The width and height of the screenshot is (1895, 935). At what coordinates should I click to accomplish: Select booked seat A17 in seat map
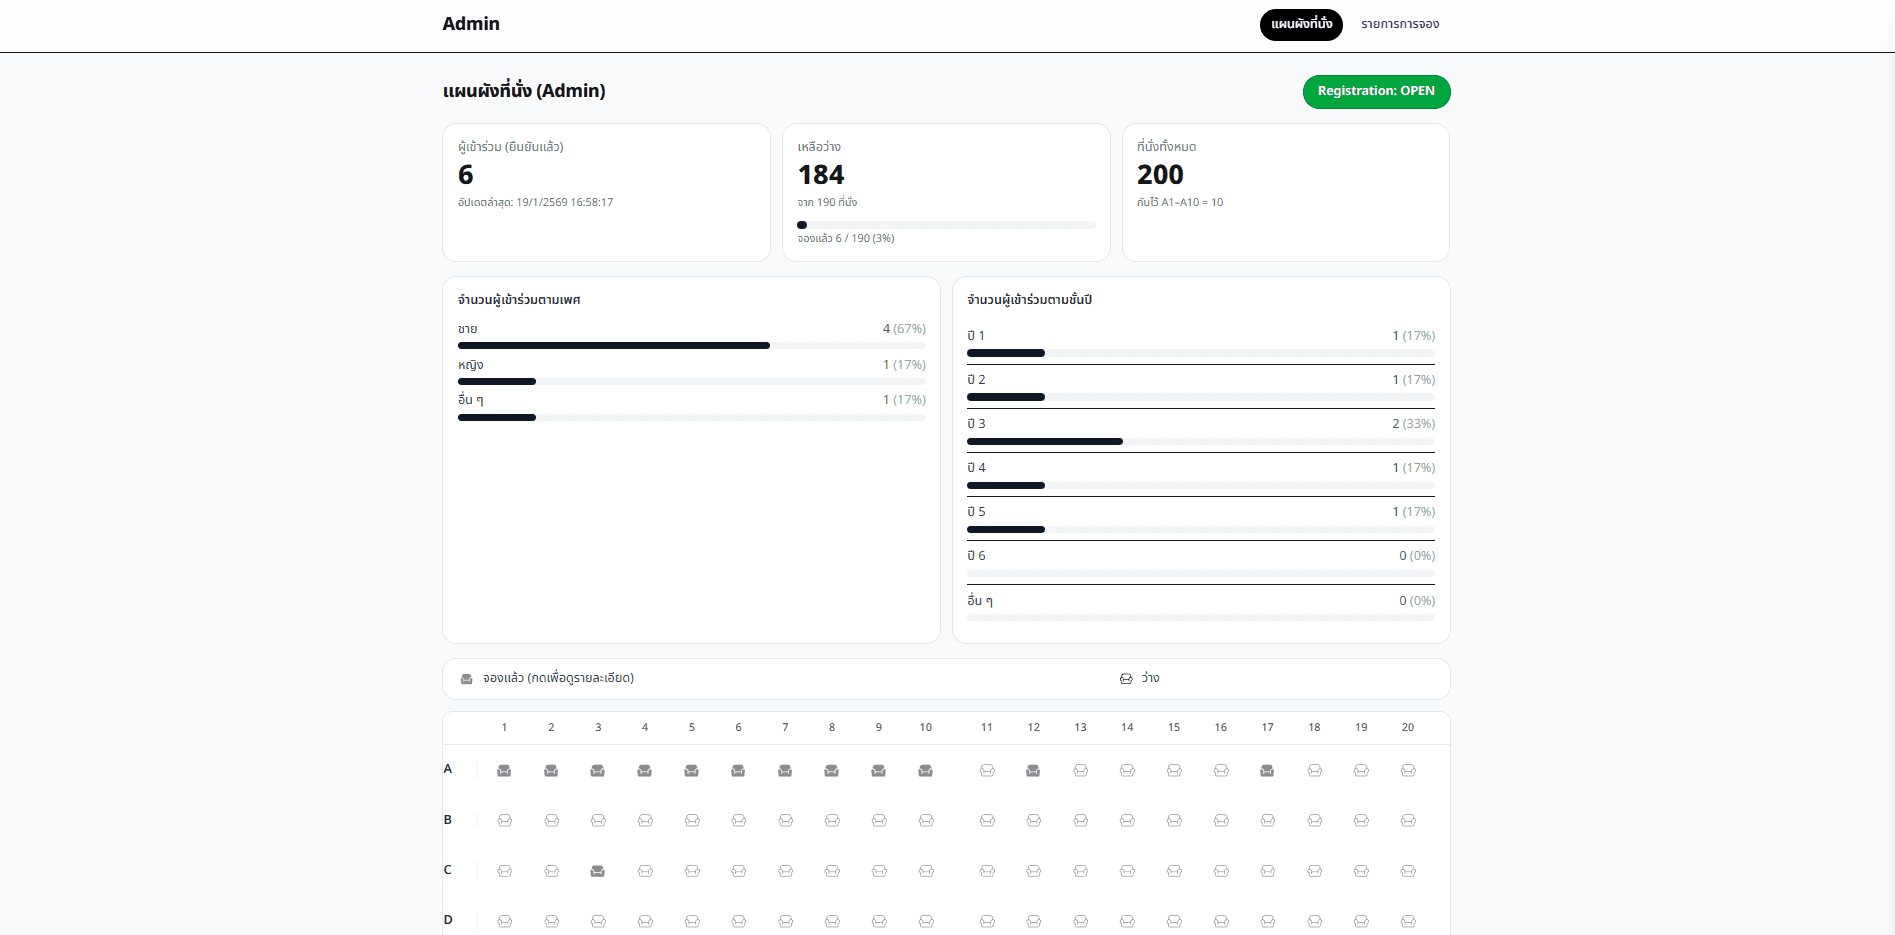[1267, 771]
